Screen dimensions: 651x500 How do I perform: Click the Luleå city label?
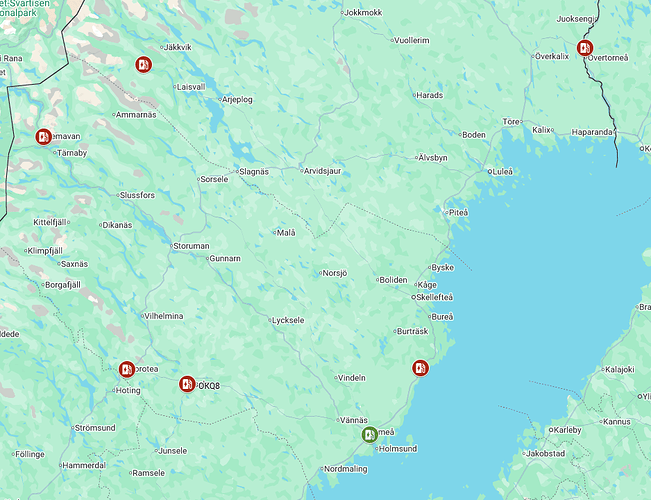[502, 172]
